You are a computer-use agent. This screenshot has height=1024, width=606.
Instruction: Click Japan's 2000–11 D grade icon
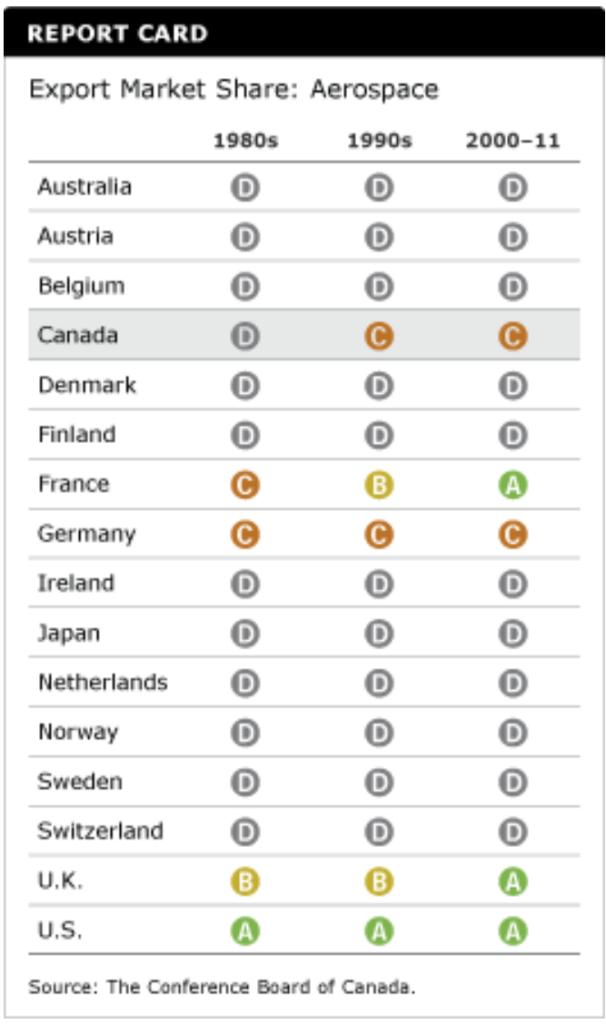coord(513,634)
